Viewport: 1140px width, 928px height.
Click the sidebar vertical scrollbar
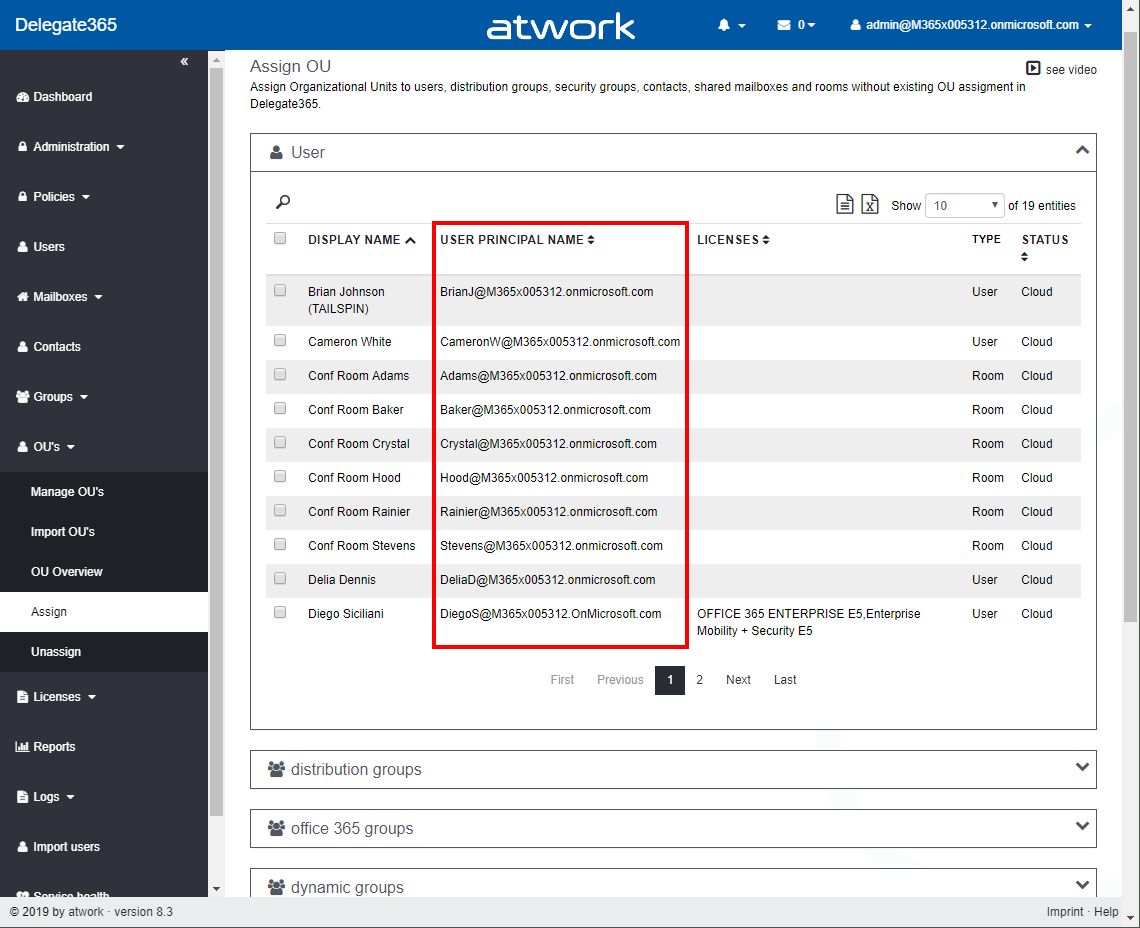216,440
